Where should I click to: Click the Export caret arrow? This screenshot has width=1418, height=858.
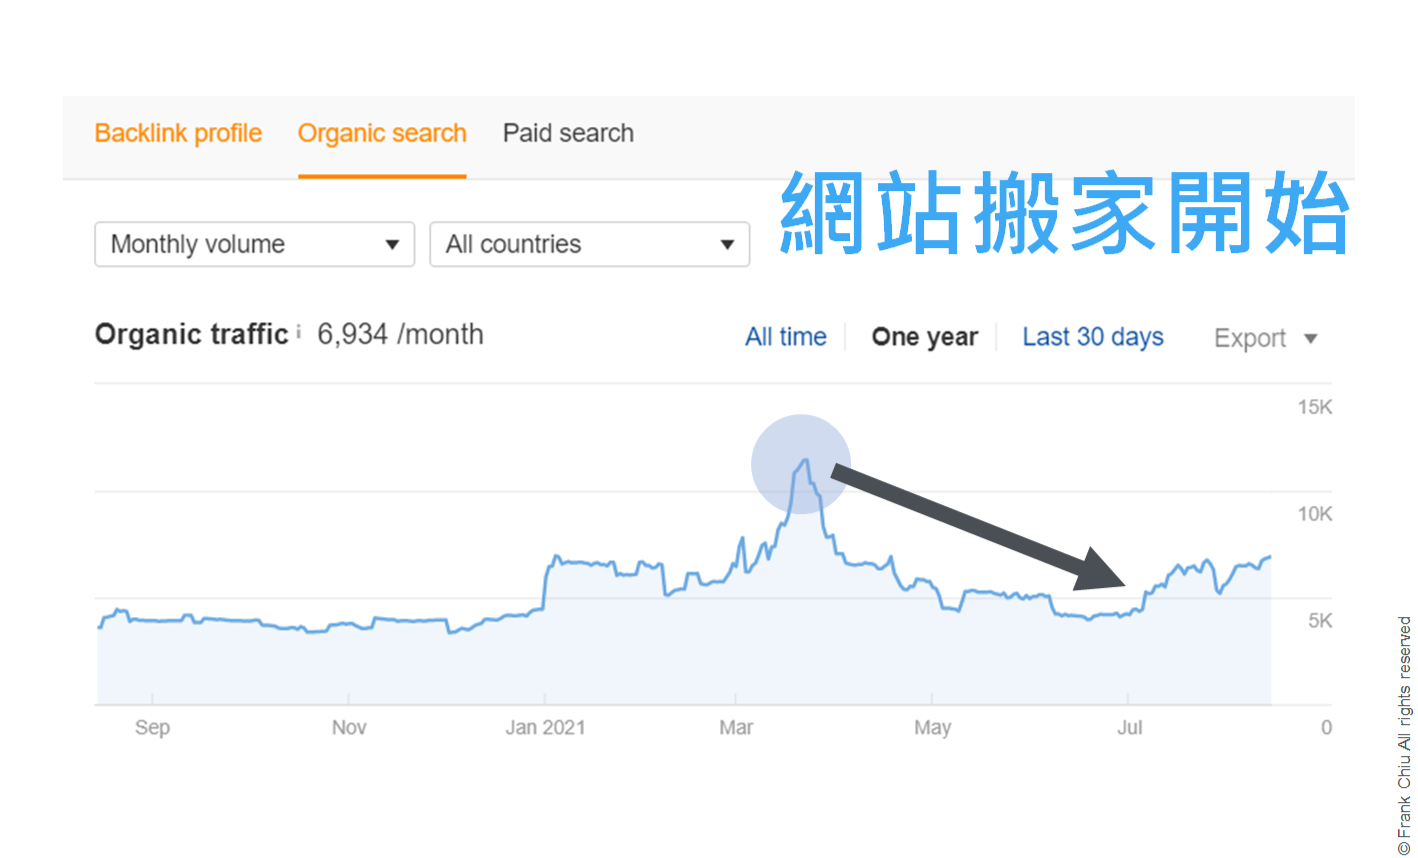tap(1311, 339)
